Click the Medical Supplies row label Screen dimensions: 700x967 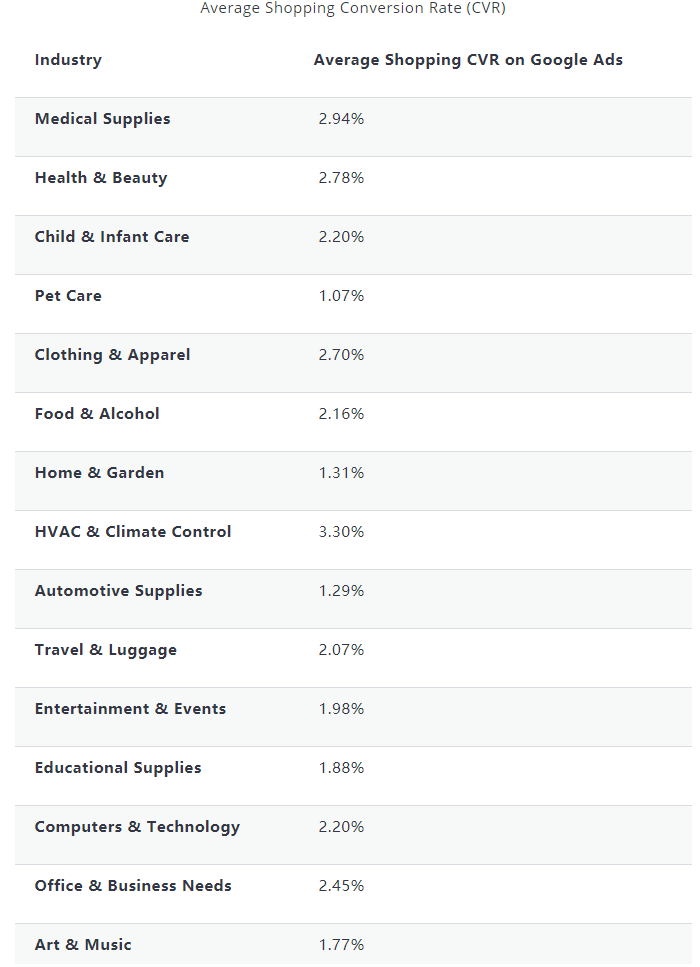[102, 119]
